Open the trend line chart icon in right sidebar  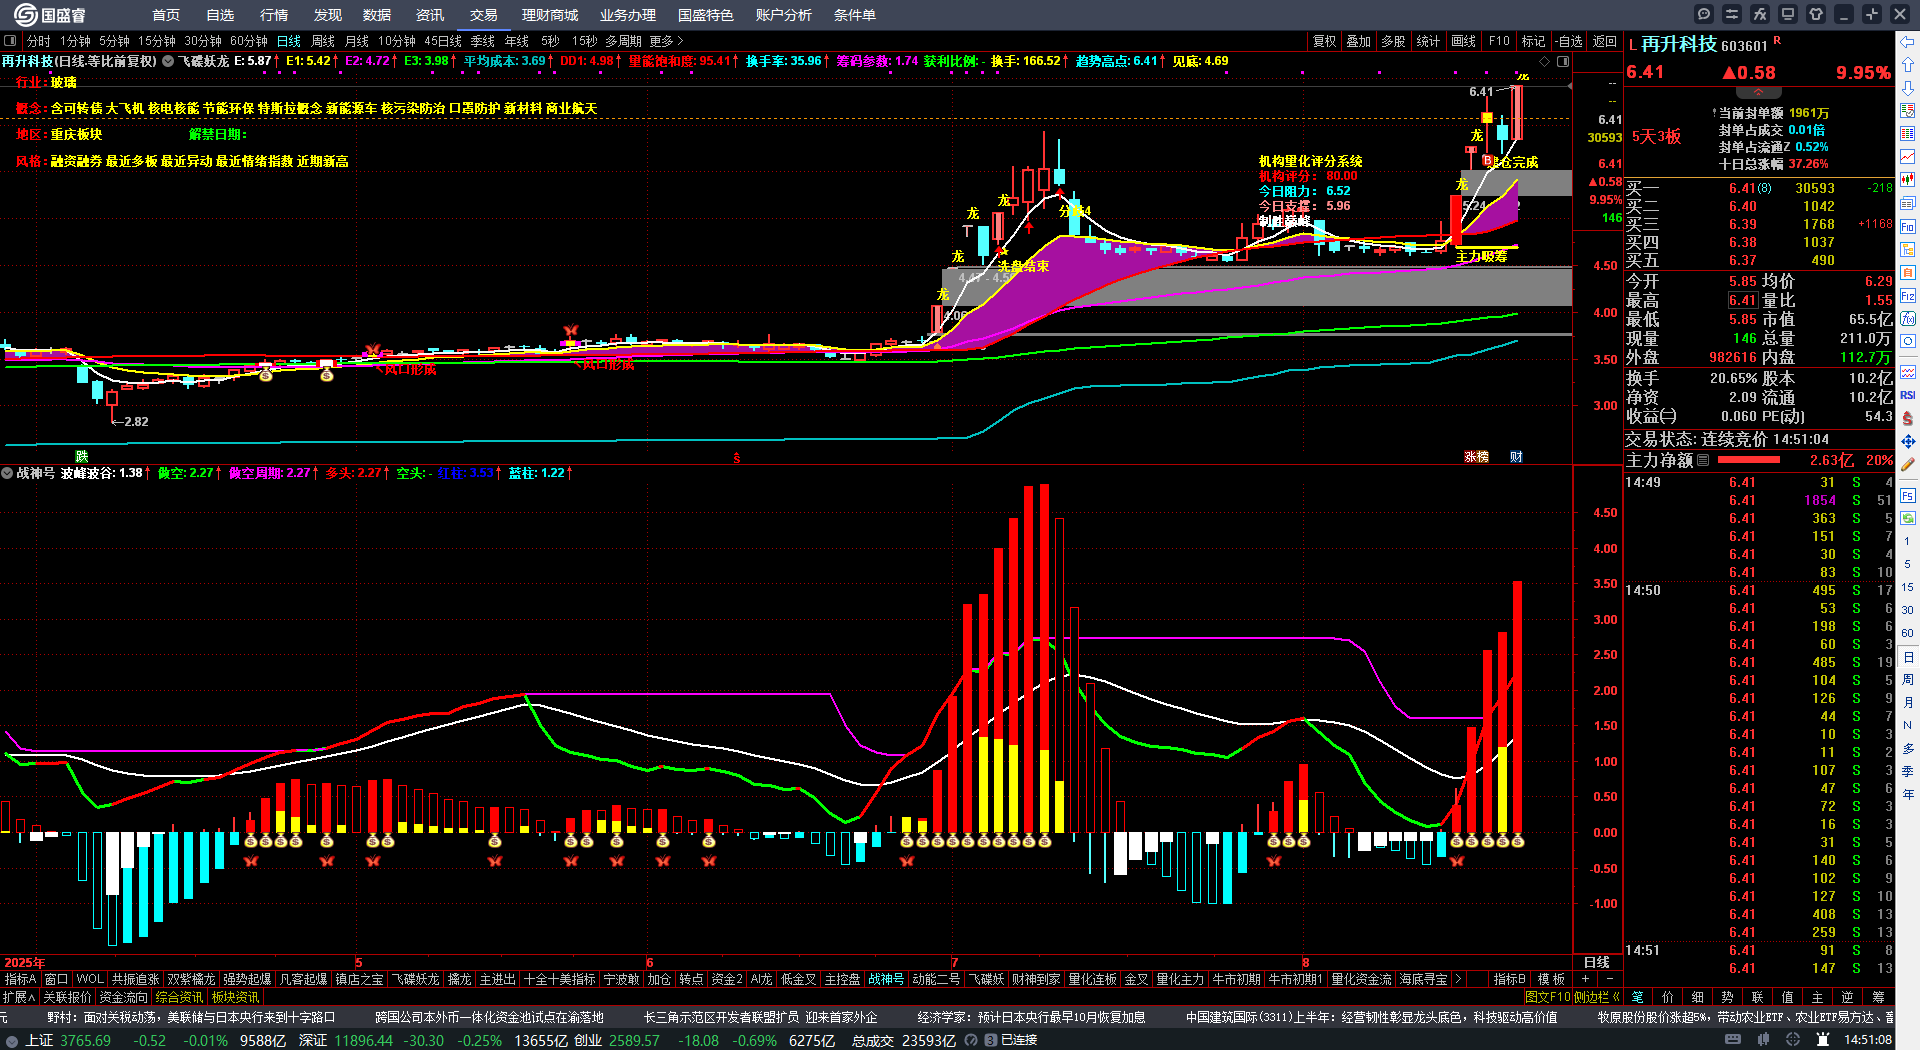tap(1908, 157)
